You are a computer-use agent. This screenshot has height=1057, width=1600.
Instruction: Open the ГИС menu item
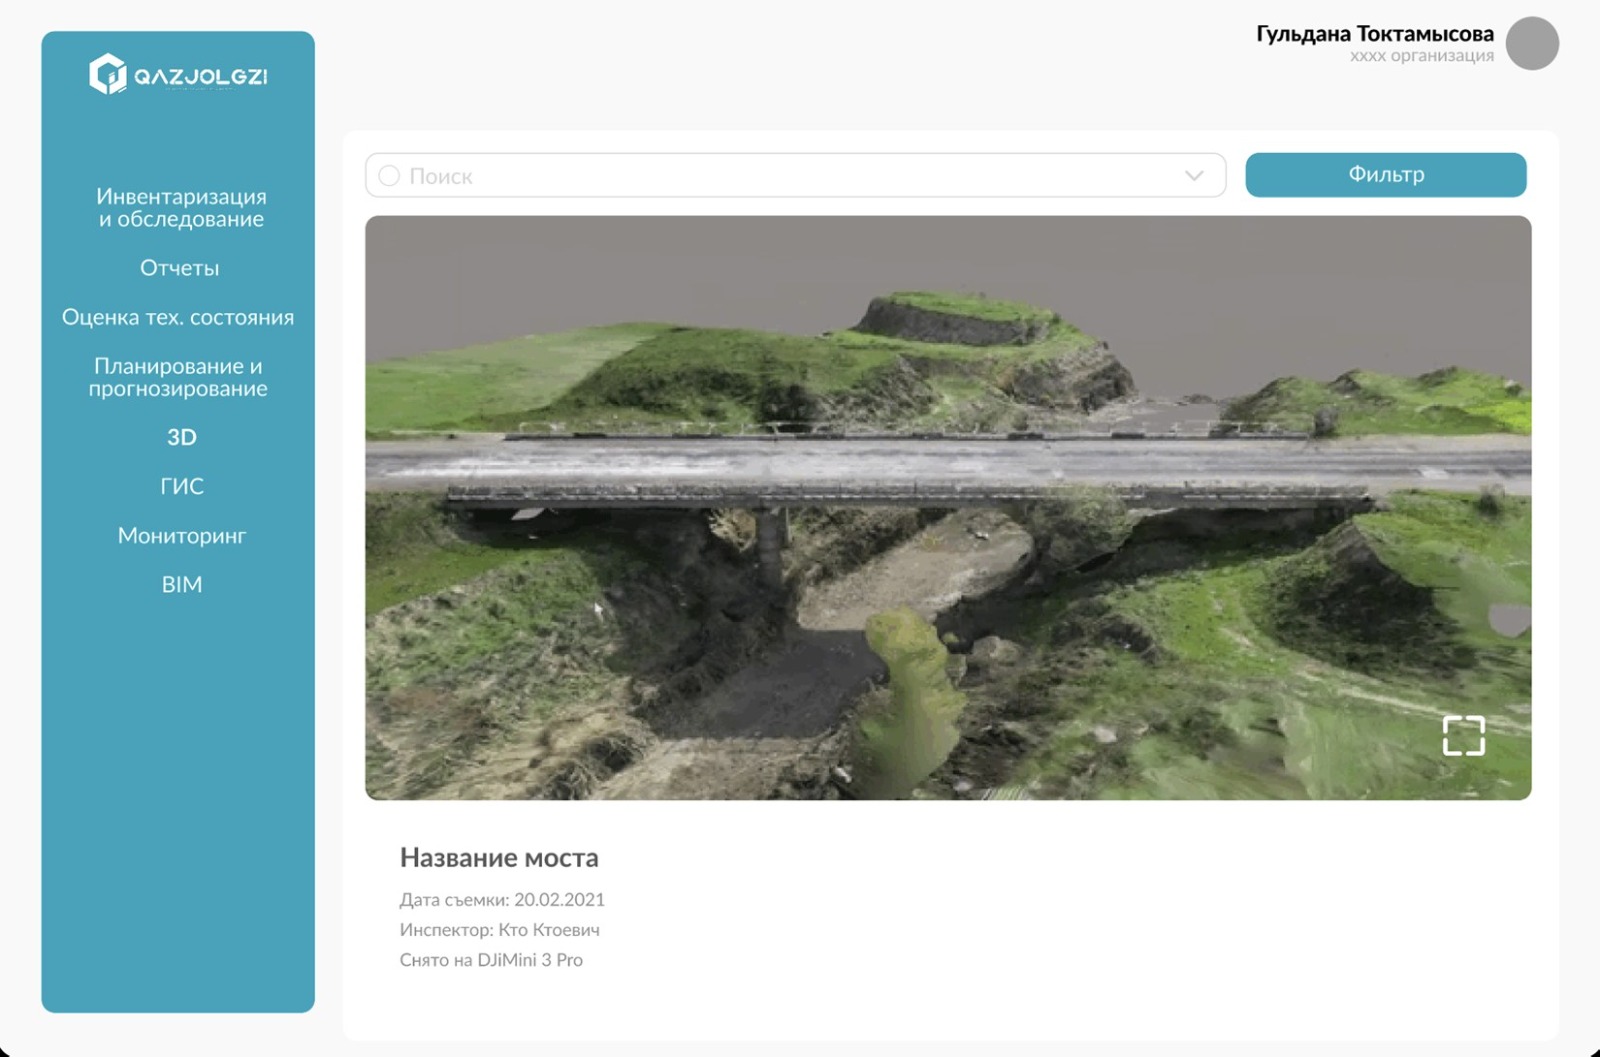181,486
